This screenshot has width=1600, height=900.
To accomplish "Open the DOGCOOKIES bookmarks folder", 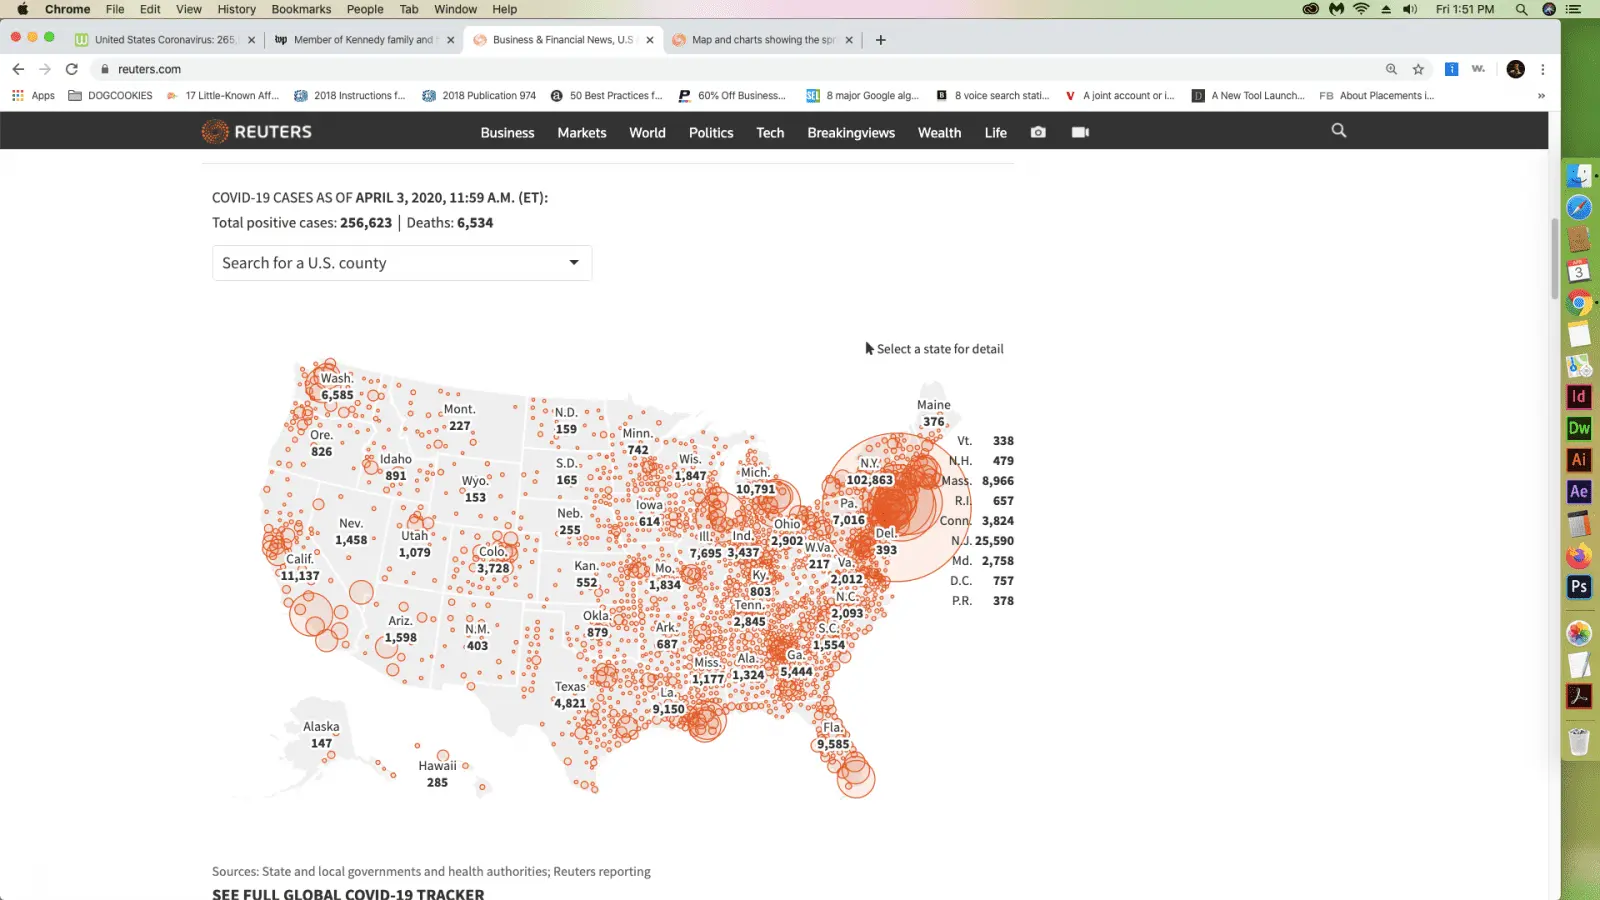I will pyautogui.click(x=110, y=96).
